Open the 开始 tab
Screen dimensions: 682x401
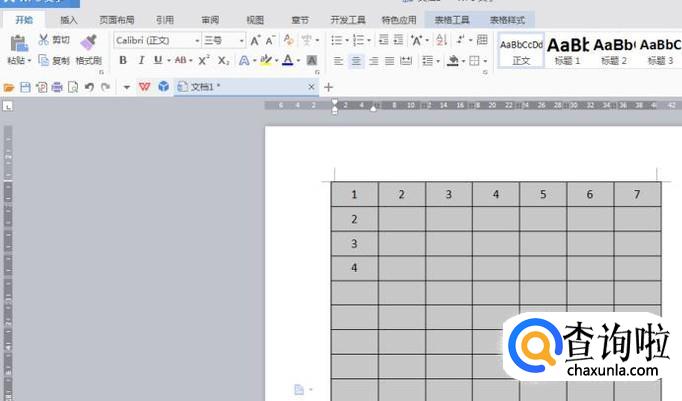pos(24,20)
